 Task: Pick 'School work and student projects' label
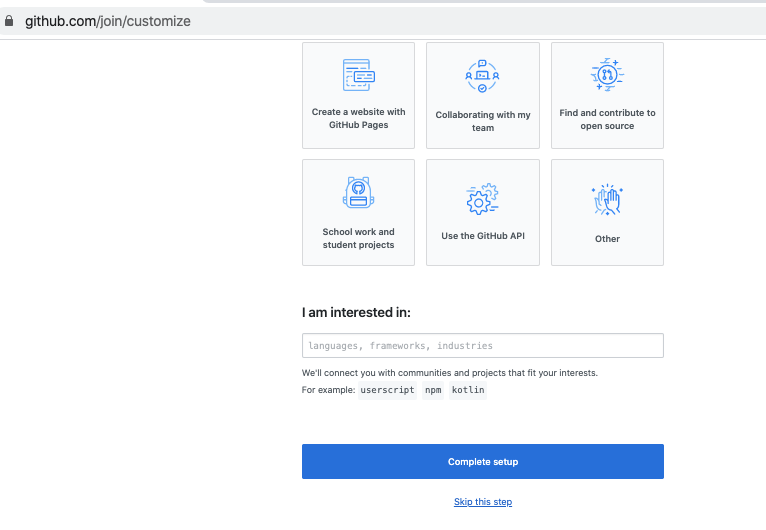359,238
